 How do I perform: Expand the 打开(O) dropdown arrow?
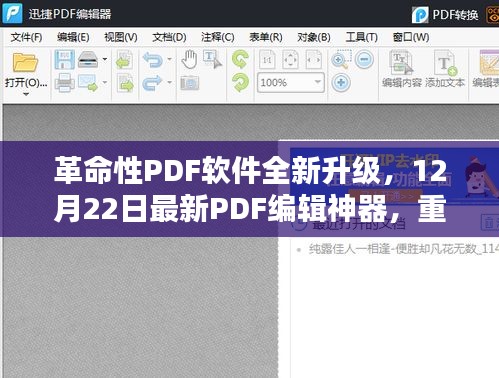[26, 94]
